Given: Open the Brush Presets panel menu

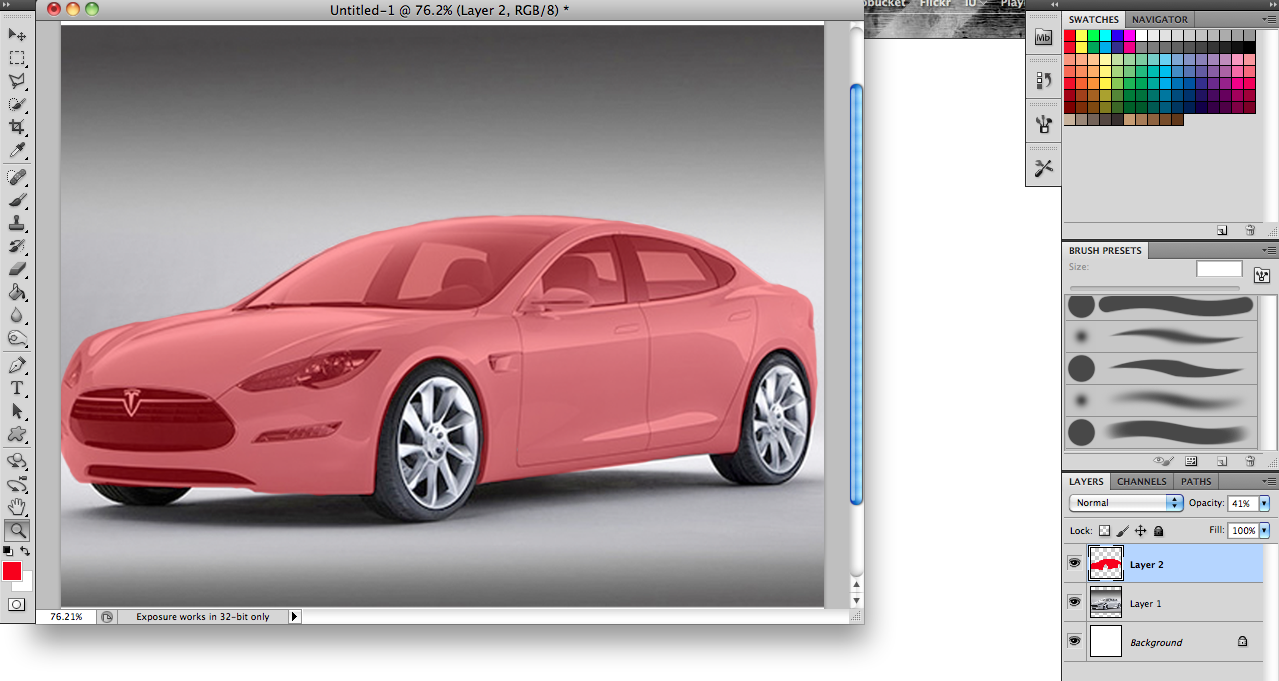Looking at the screenshot, I should 1270,250.
